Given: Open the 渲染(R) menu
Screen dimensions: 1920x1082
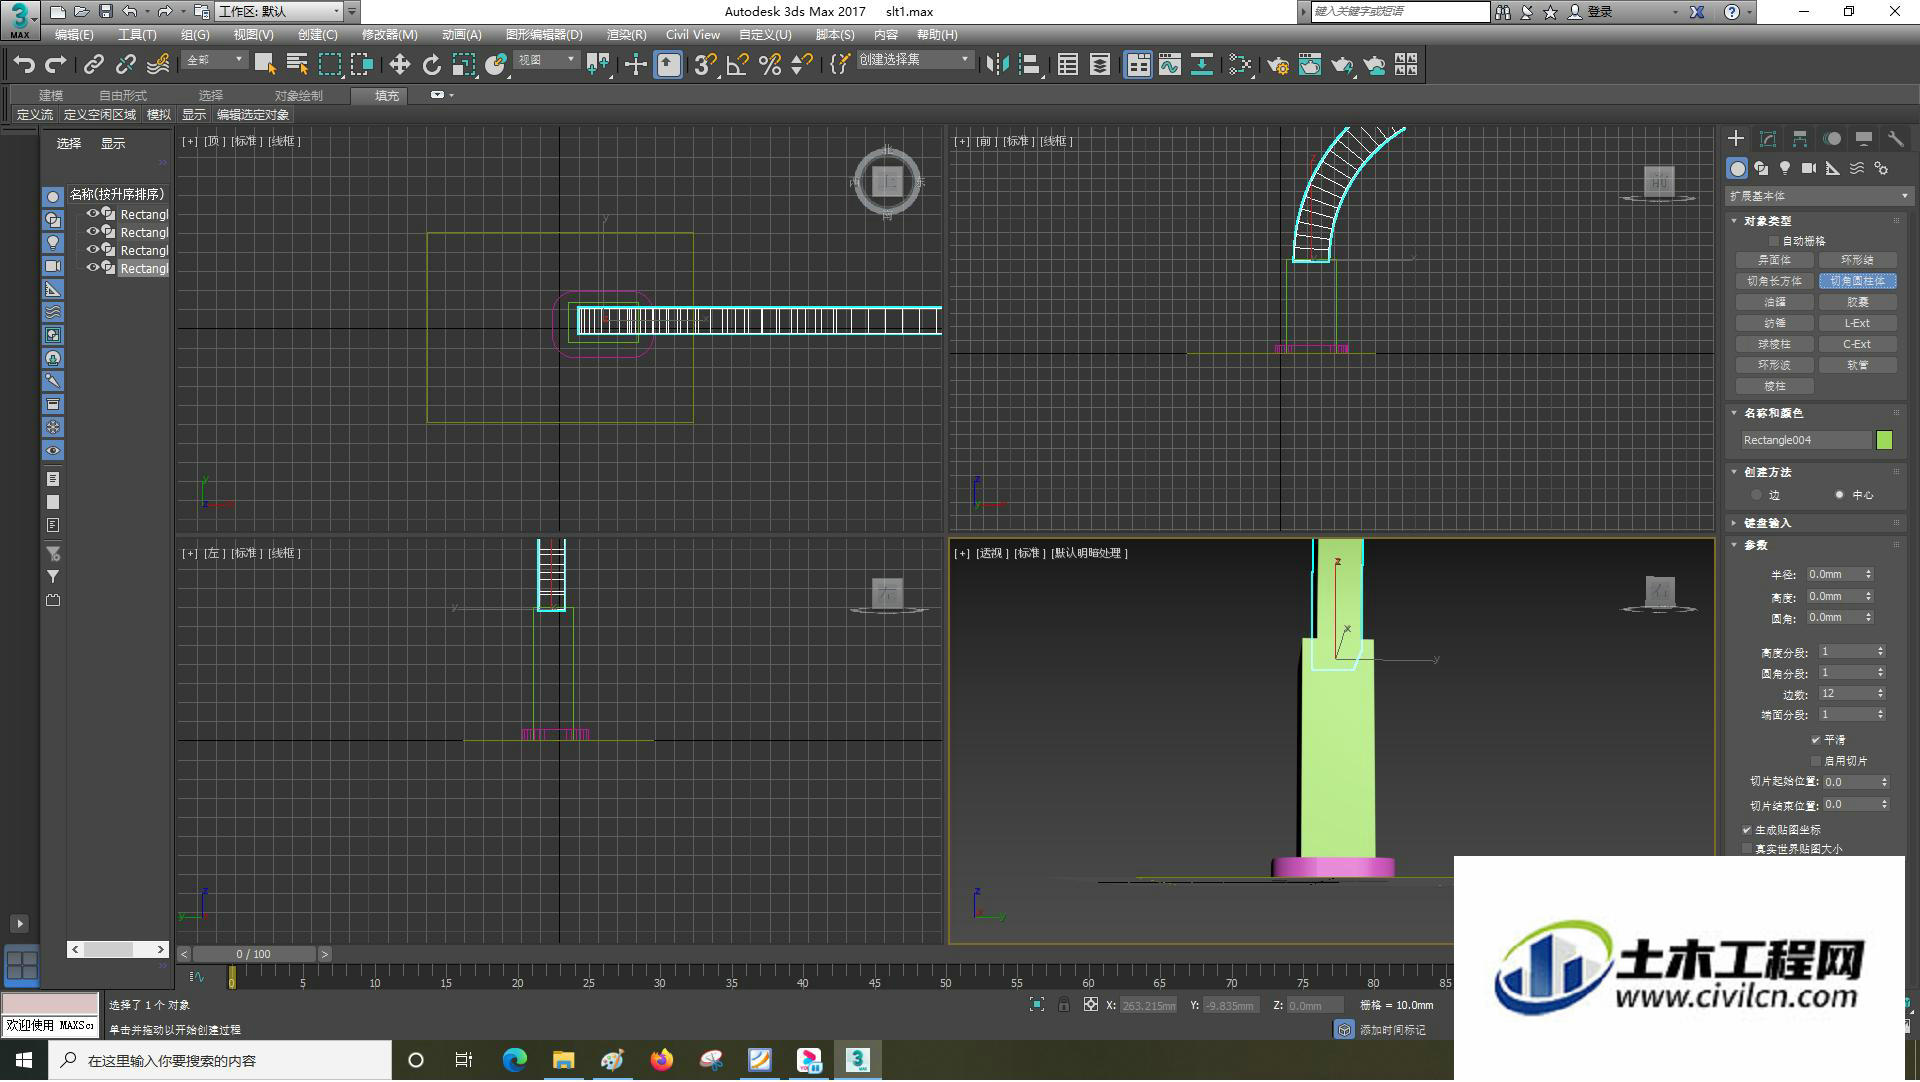Looking at the screenshot, I should coord(626,35).
